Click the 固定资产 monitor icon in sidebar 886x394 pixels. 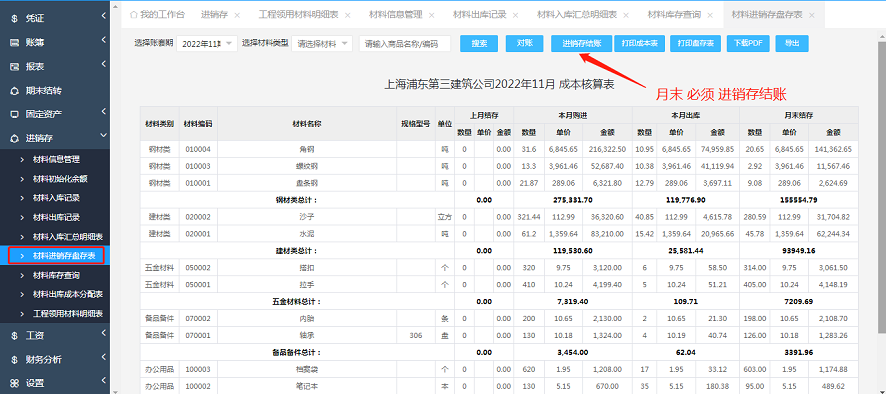coord(15,114)
